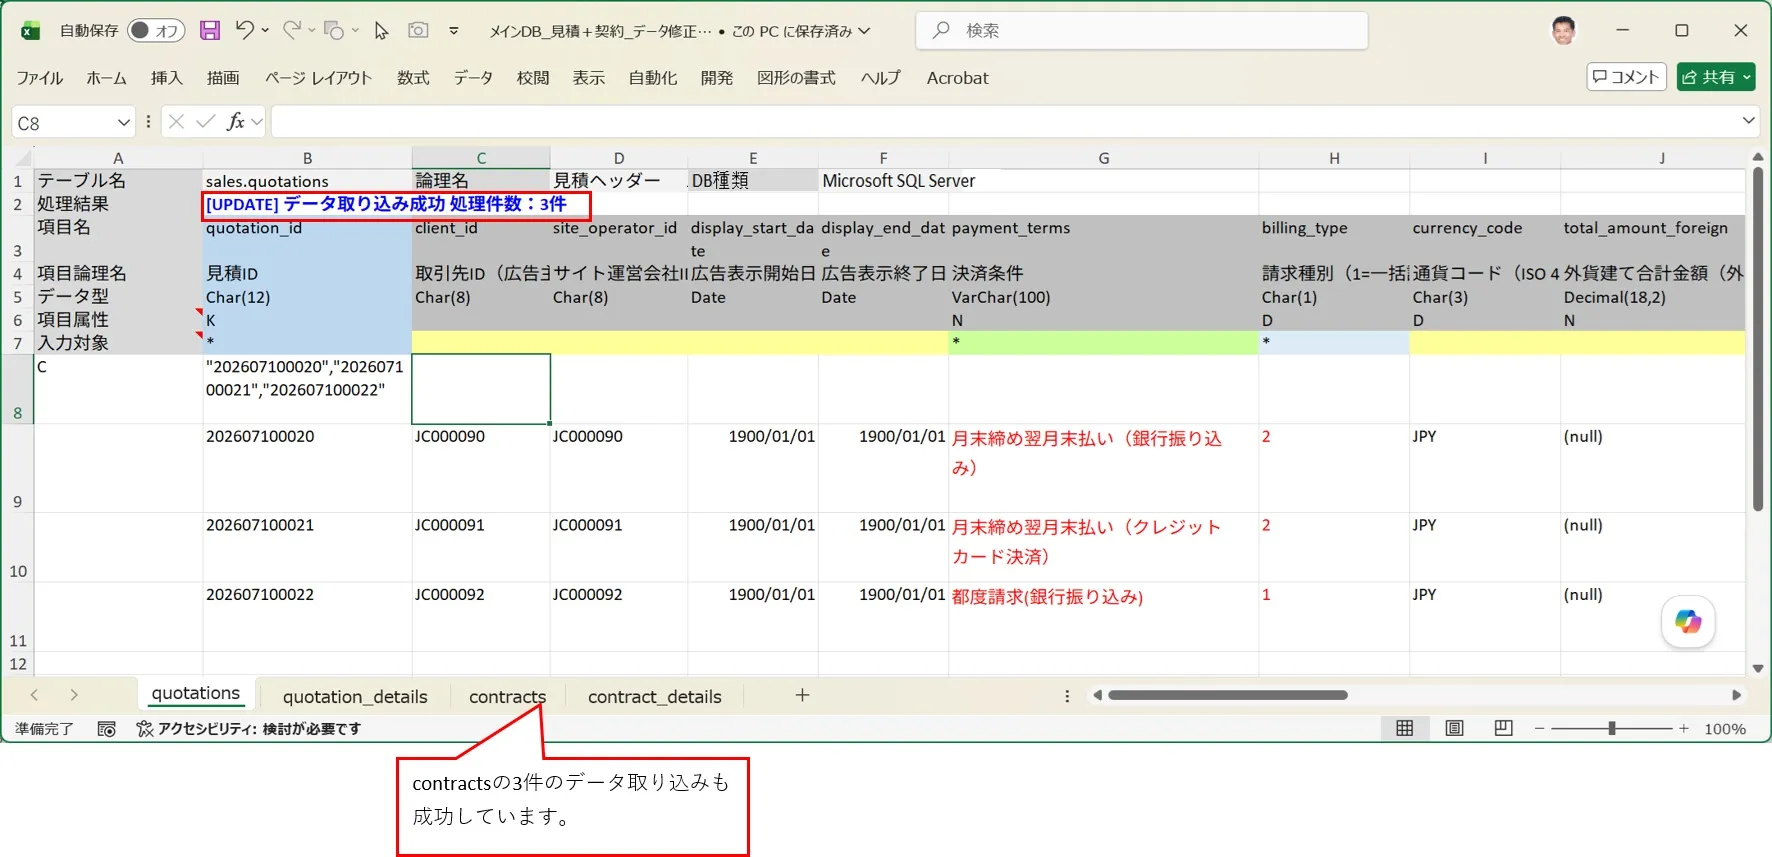The image size is (1772, 857).
Task: Save the workbook with the floppy icon
Action: [210, 31]
